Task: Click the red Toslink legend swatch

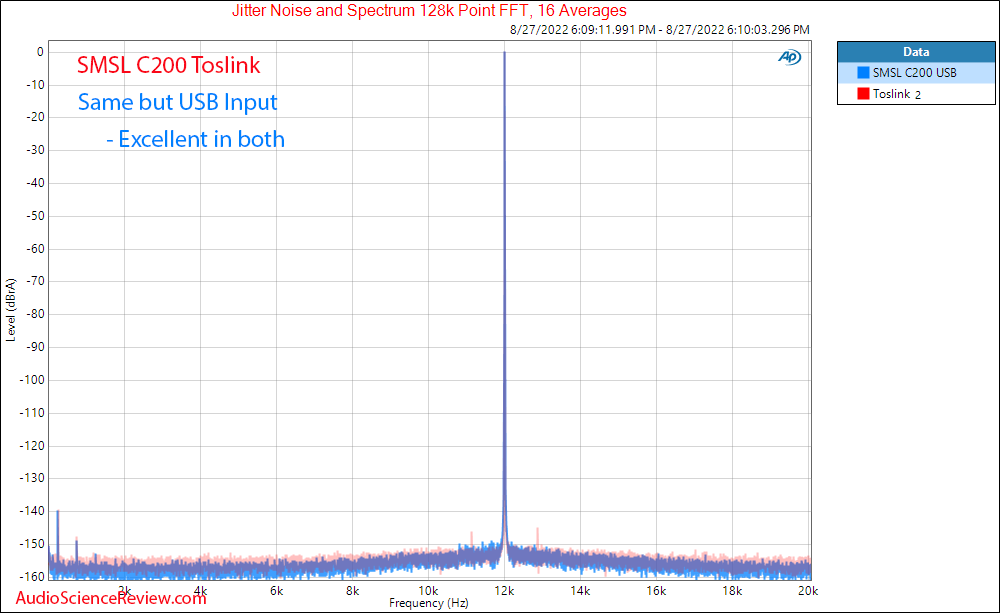Action: 863,94
